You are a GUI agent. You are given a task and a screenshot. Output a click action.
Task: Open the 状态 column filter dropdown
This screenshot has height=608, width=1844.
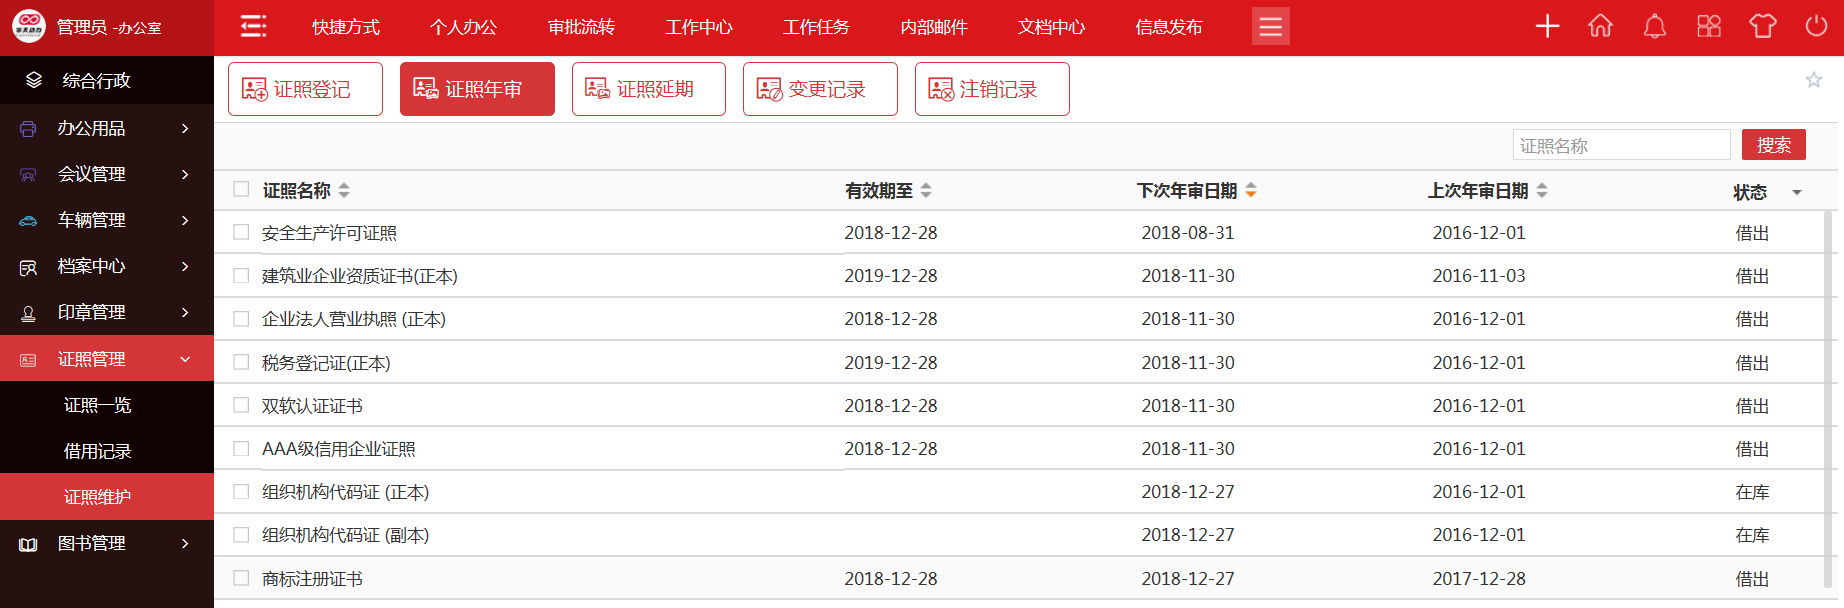click(x=1796, y=192)
